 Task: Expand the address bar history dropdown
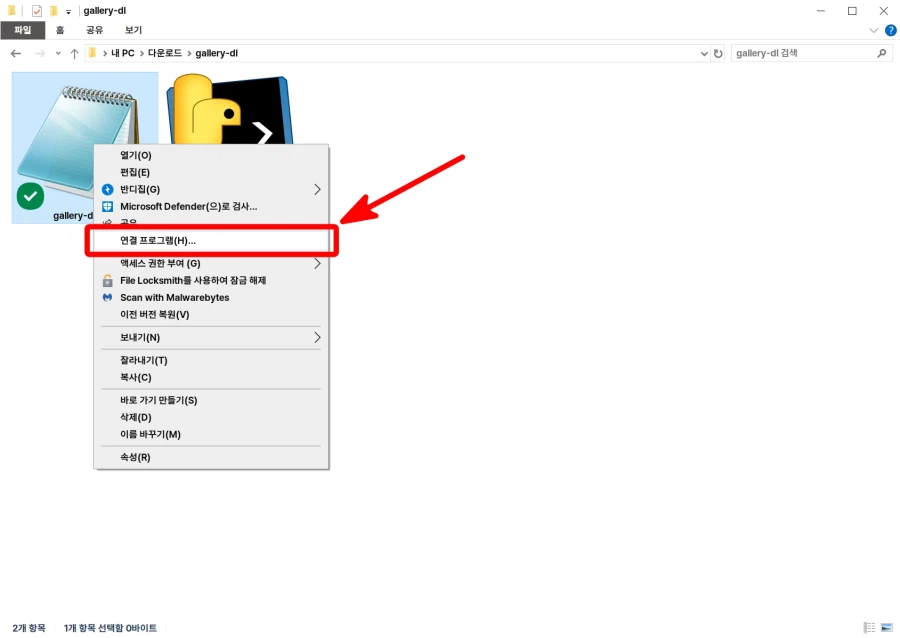704,53
